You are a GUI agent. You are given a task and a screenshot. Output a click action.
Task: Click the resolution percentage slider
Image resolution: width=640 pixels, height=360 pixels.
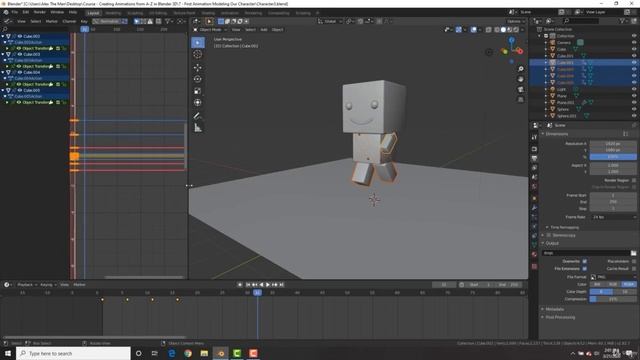click(613, 157)
